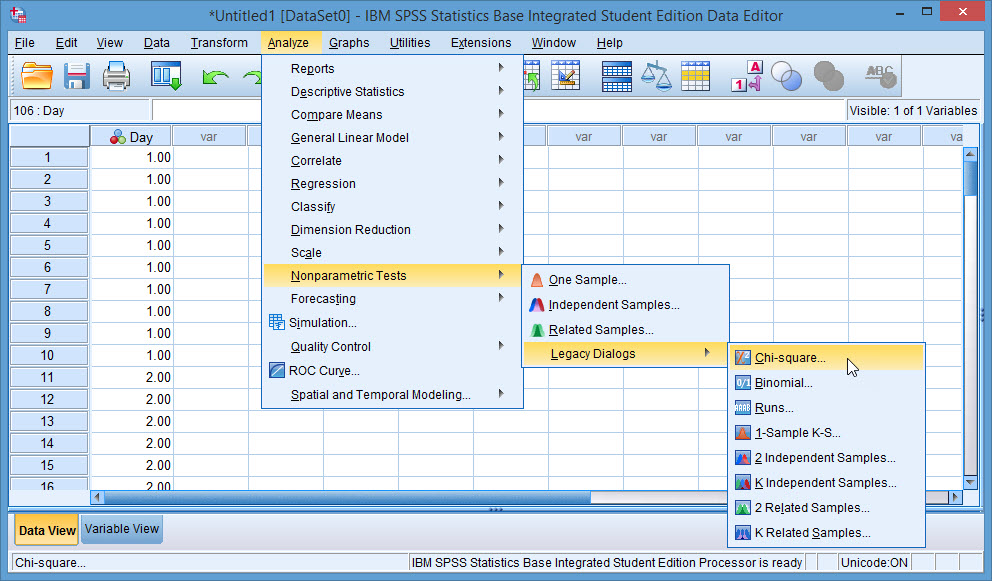The width and height of the screenshot is (992, 581).
Task: Recall recently used dialogs icon
Action: pyautogui.click(x=166, y=77)
